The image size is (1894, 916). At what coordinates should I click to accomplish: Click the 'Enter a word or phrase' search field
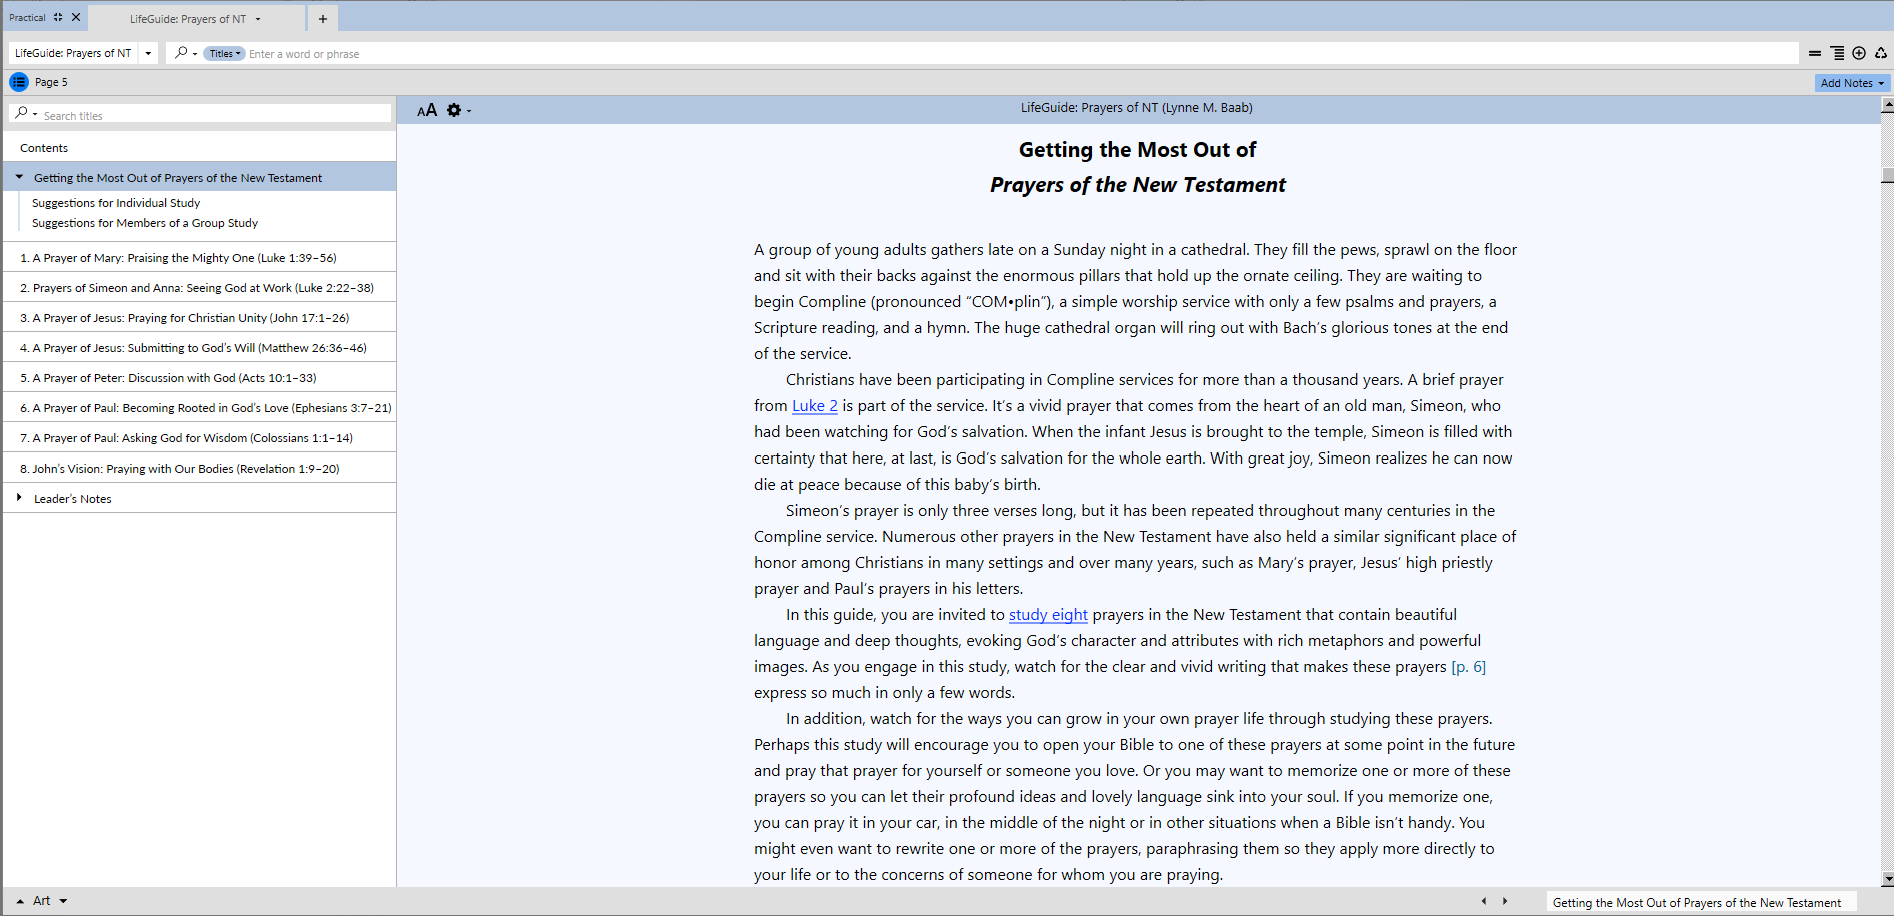coord(1020,54)
